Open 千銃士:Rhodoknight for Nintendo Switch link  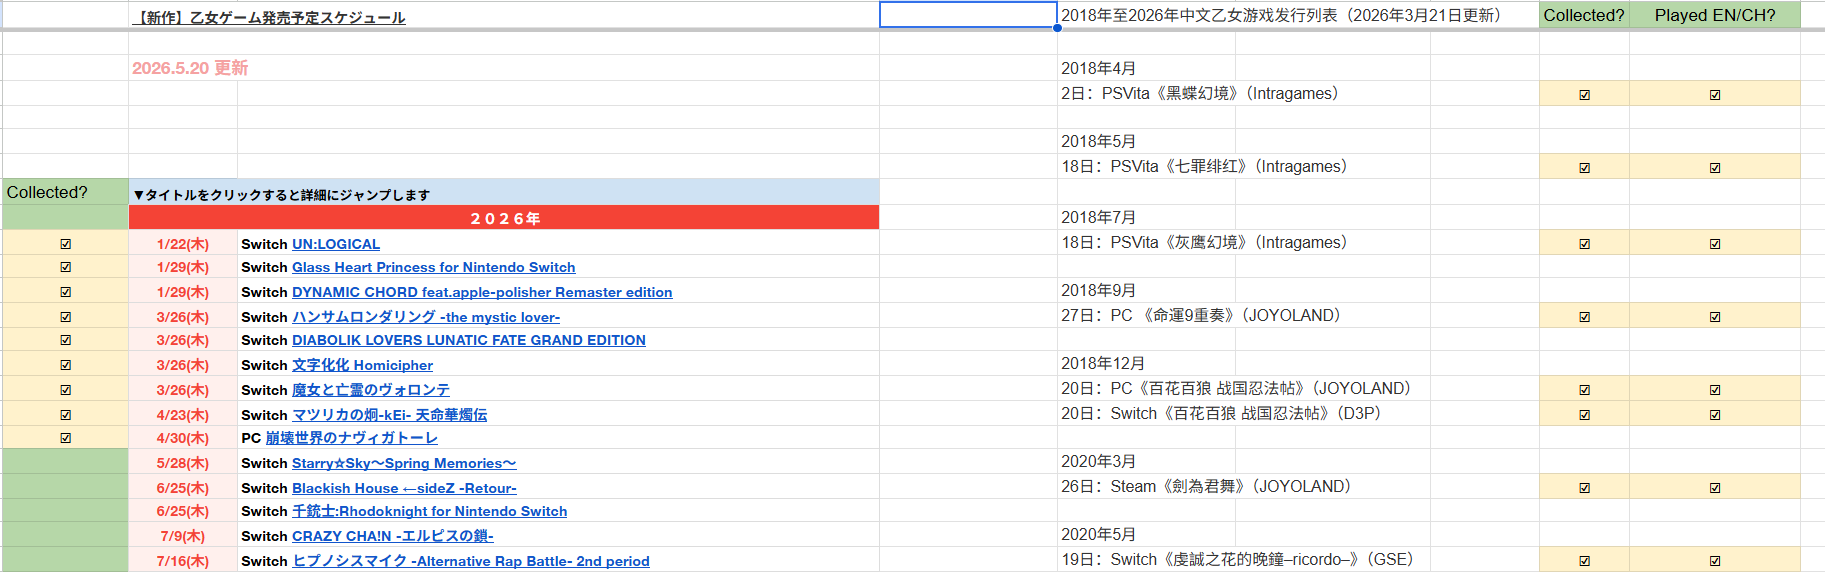pos(430,511)
